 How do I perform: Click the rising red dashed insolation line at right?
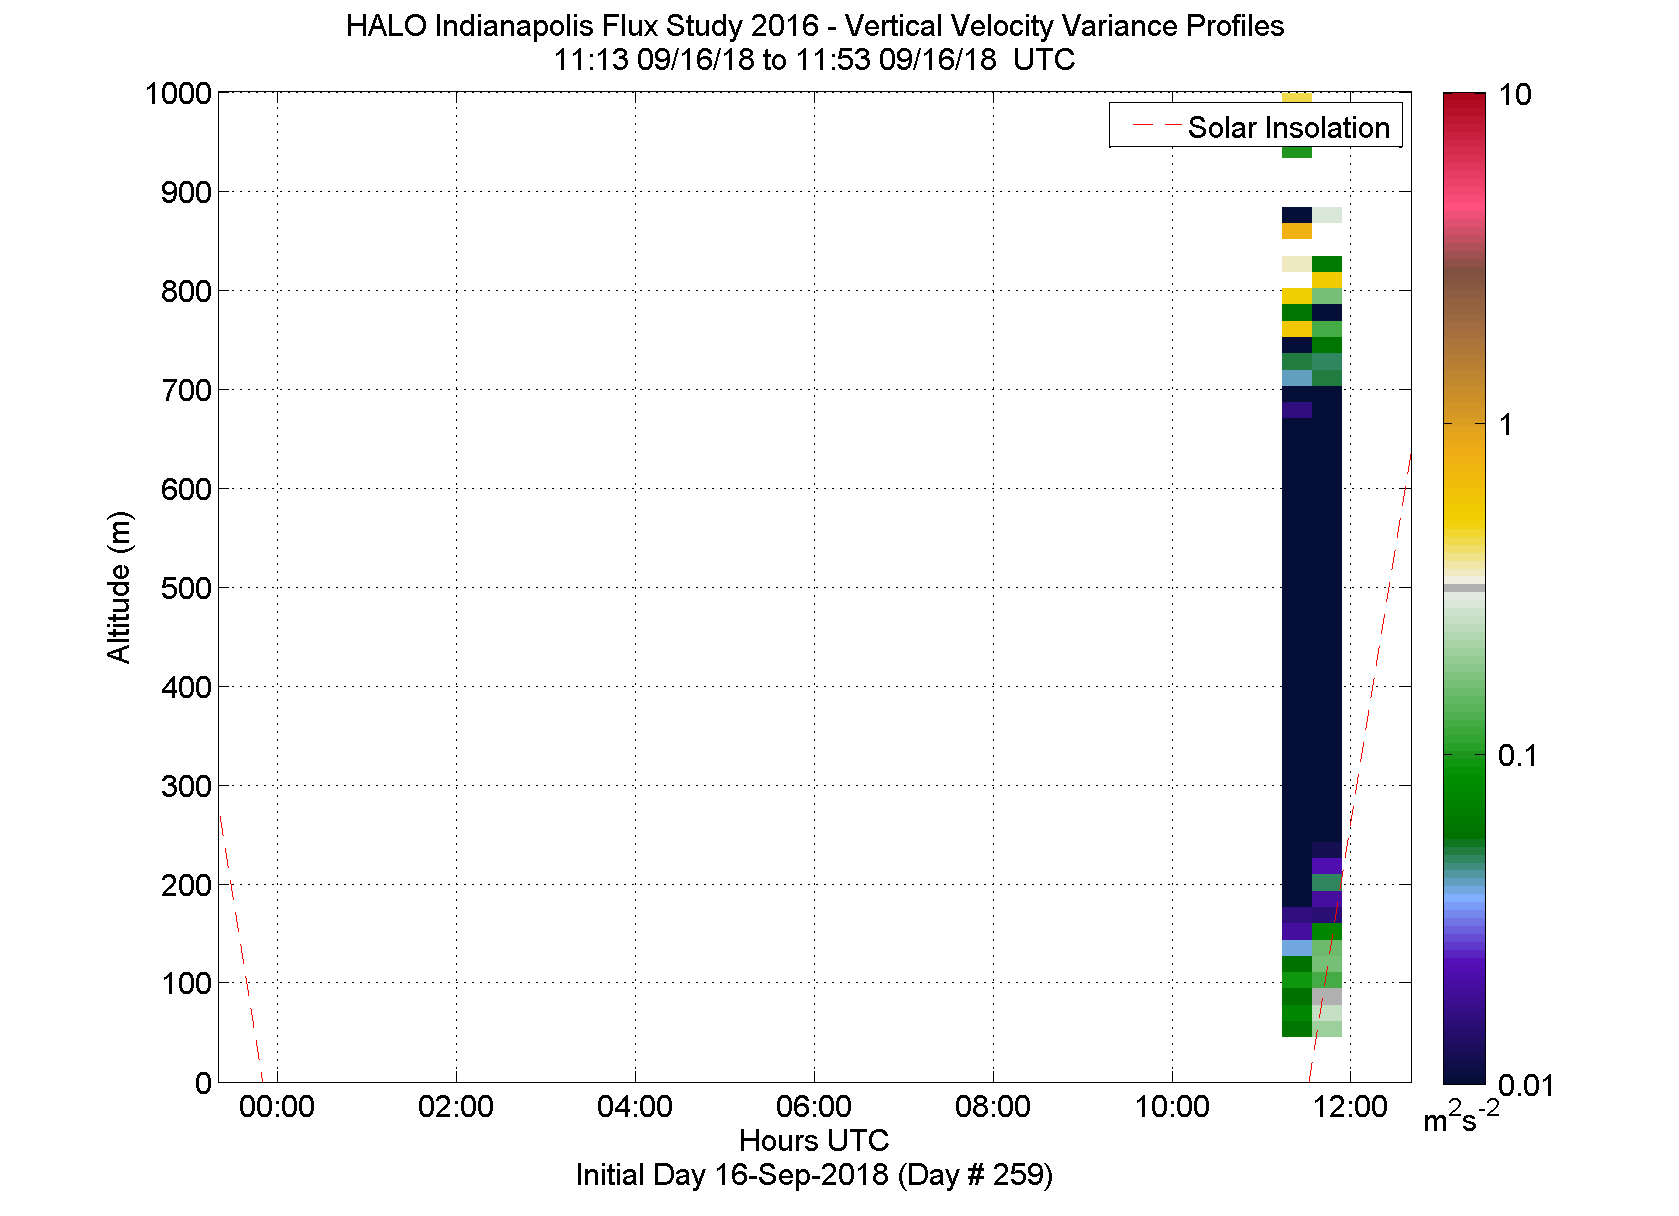coord(1360,766)
